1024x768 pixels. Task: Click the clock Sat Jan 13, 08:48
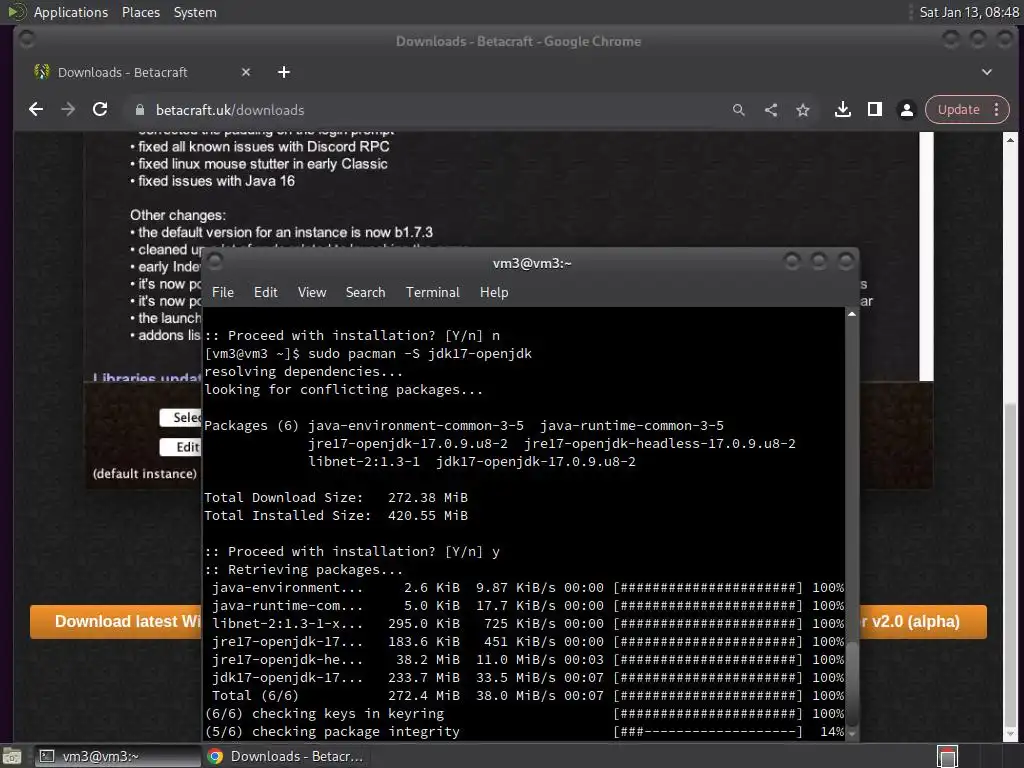coord(968,12)
